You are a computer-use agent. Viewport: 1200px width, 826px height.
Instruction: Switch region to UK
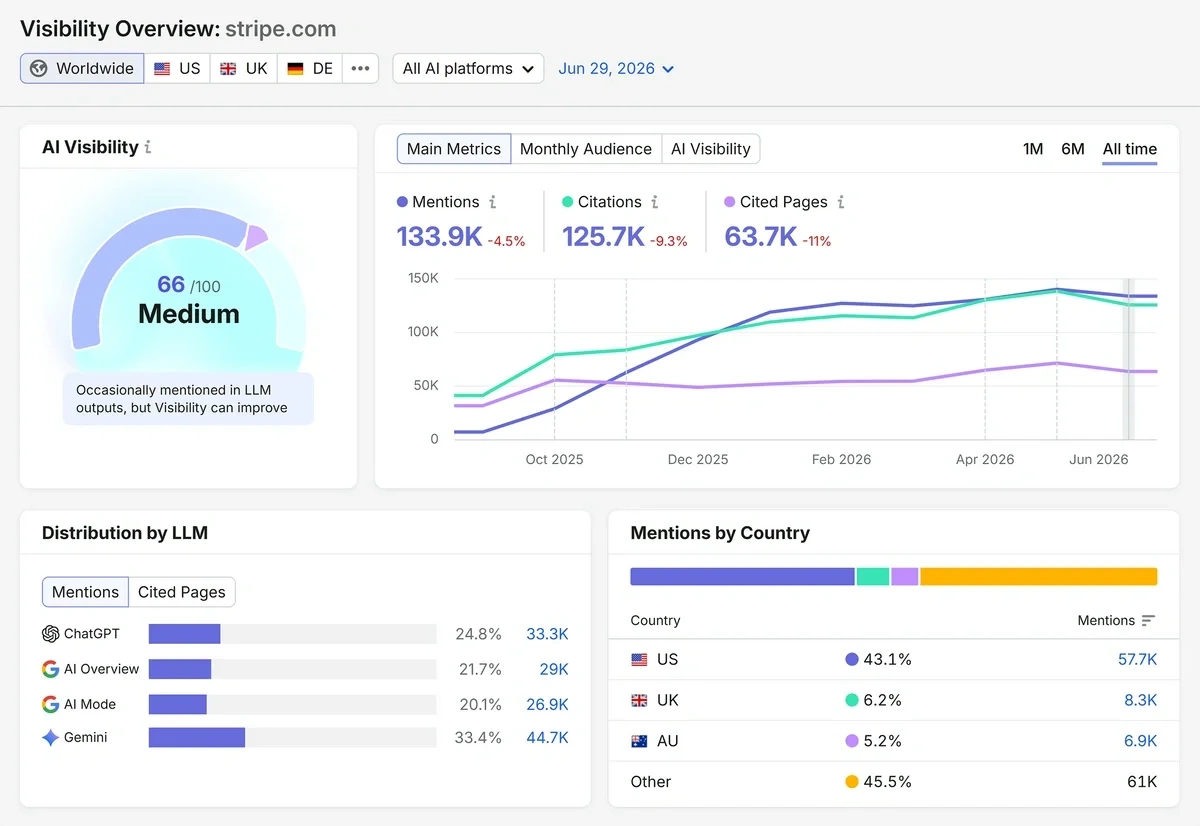[244, 68]
